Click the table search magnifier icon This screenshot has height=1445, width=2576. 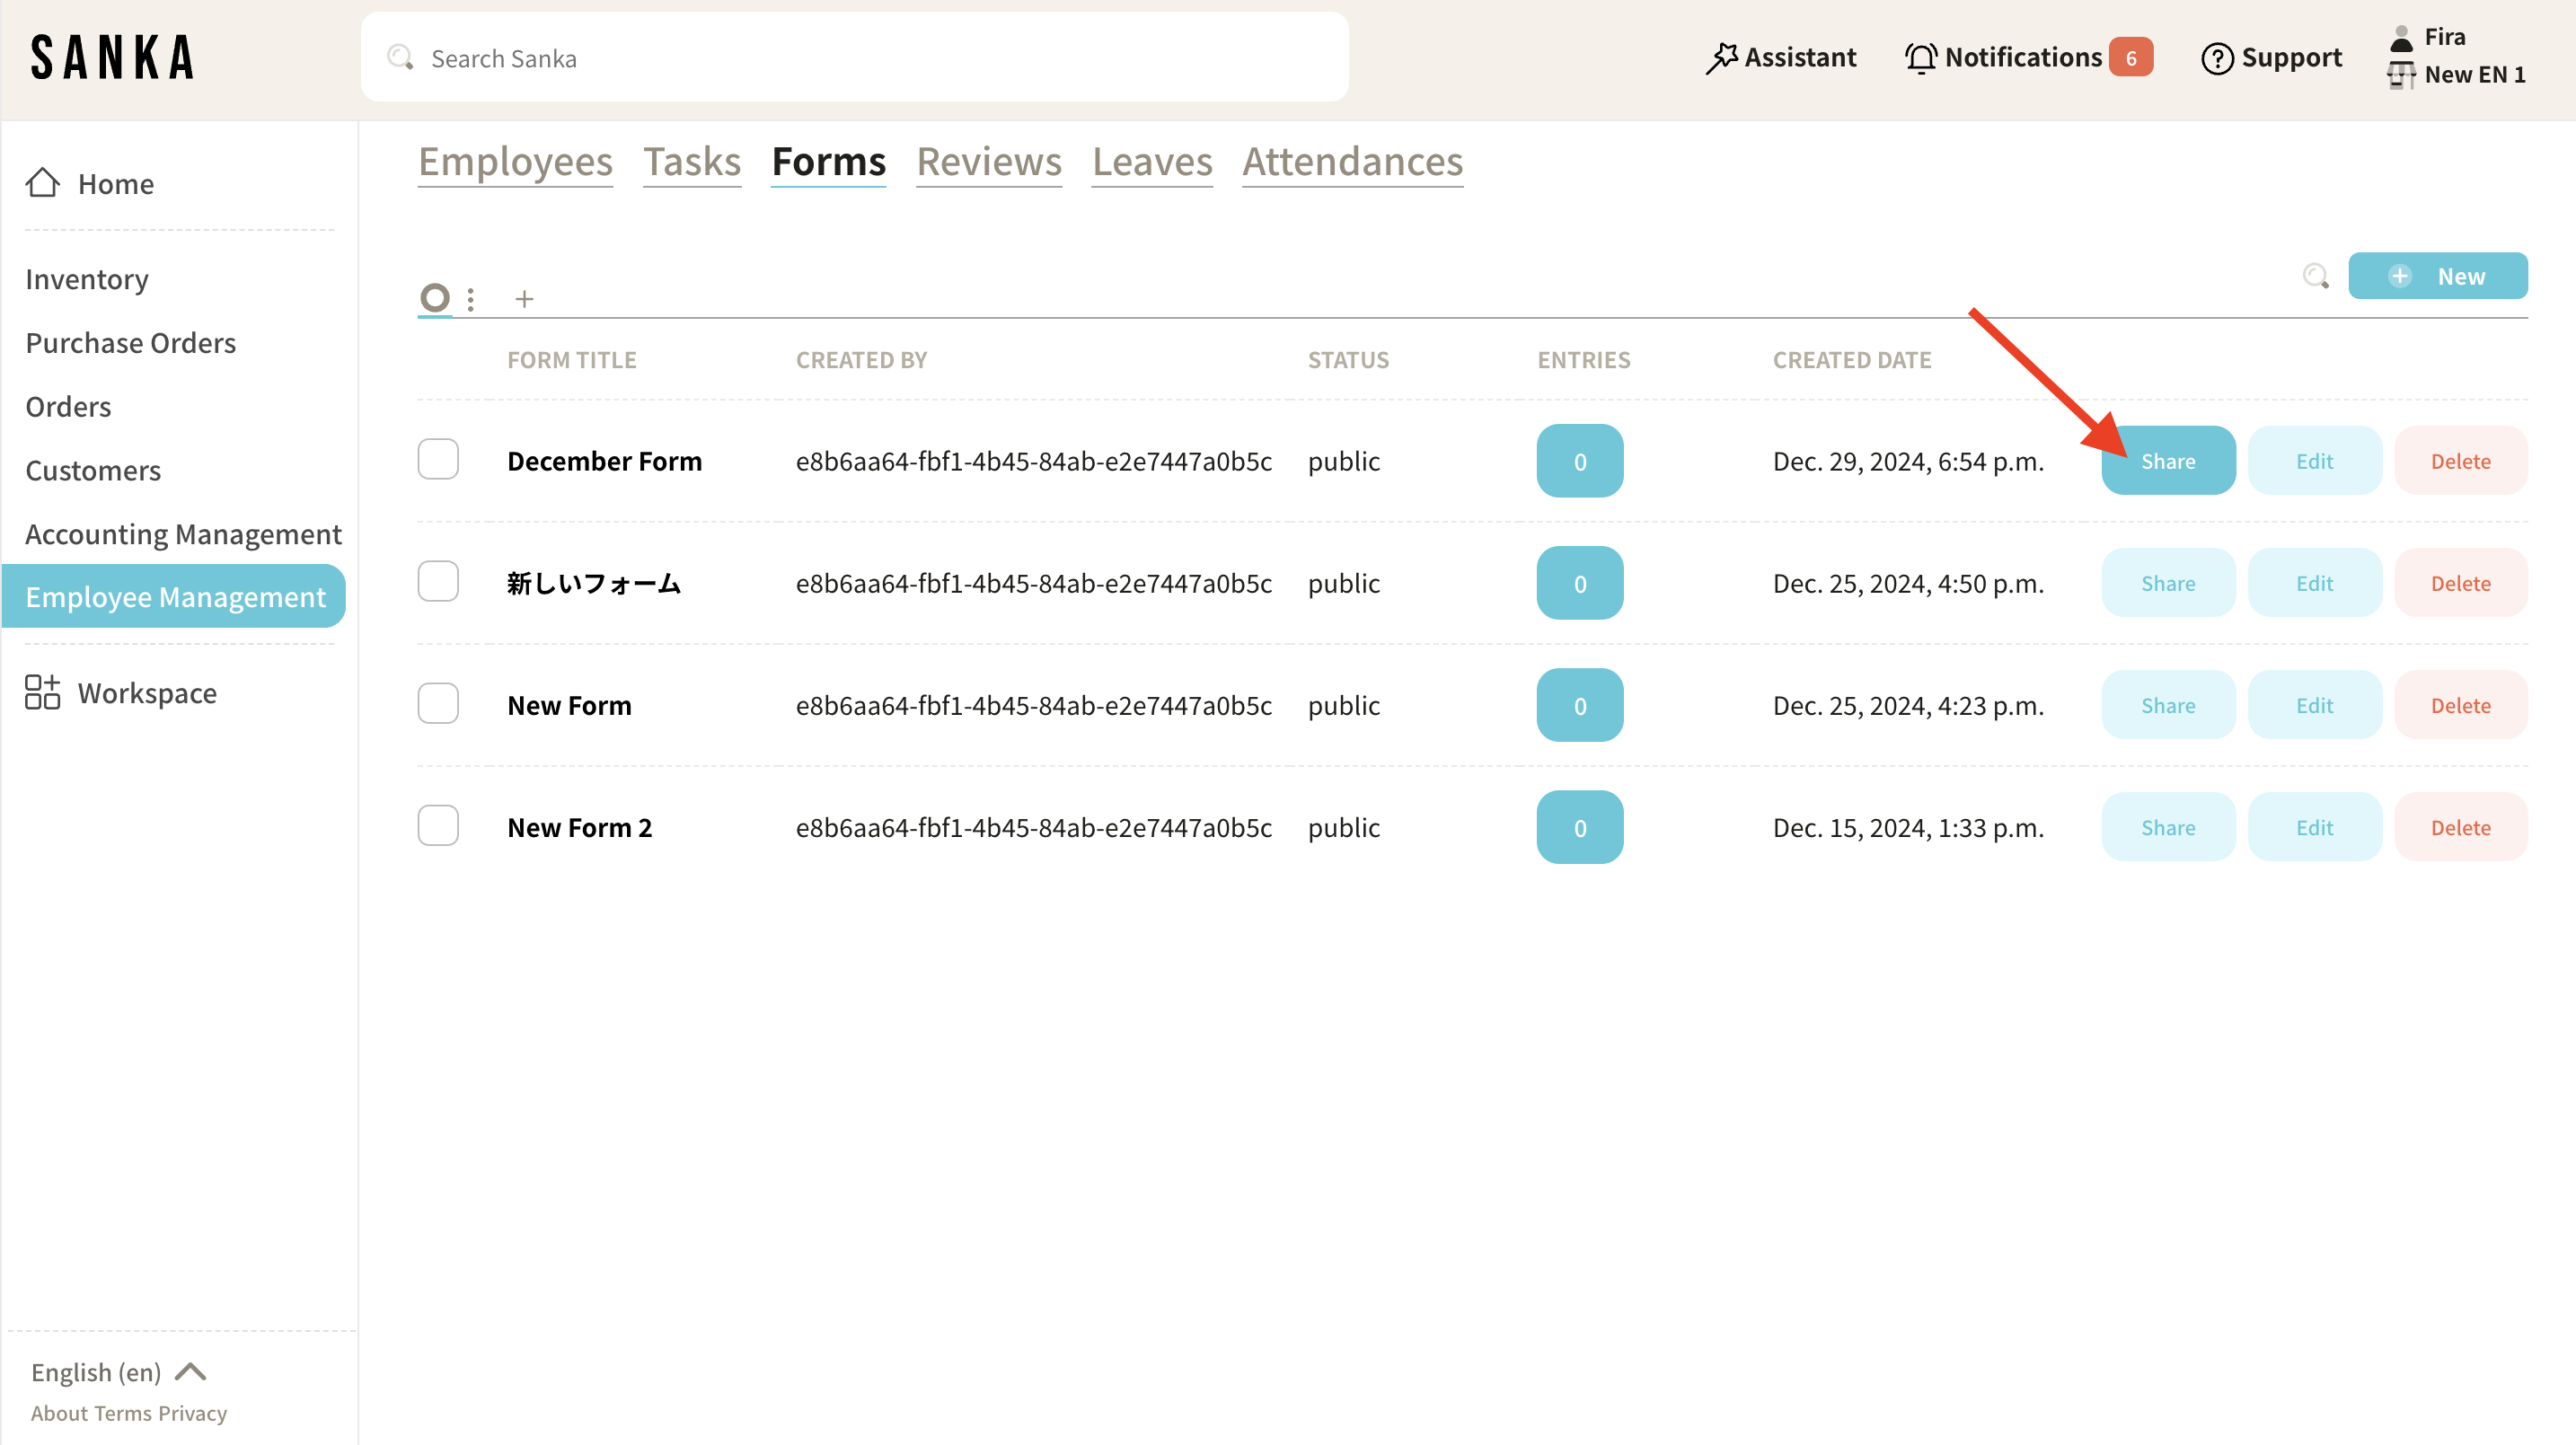click(2315, 276)
